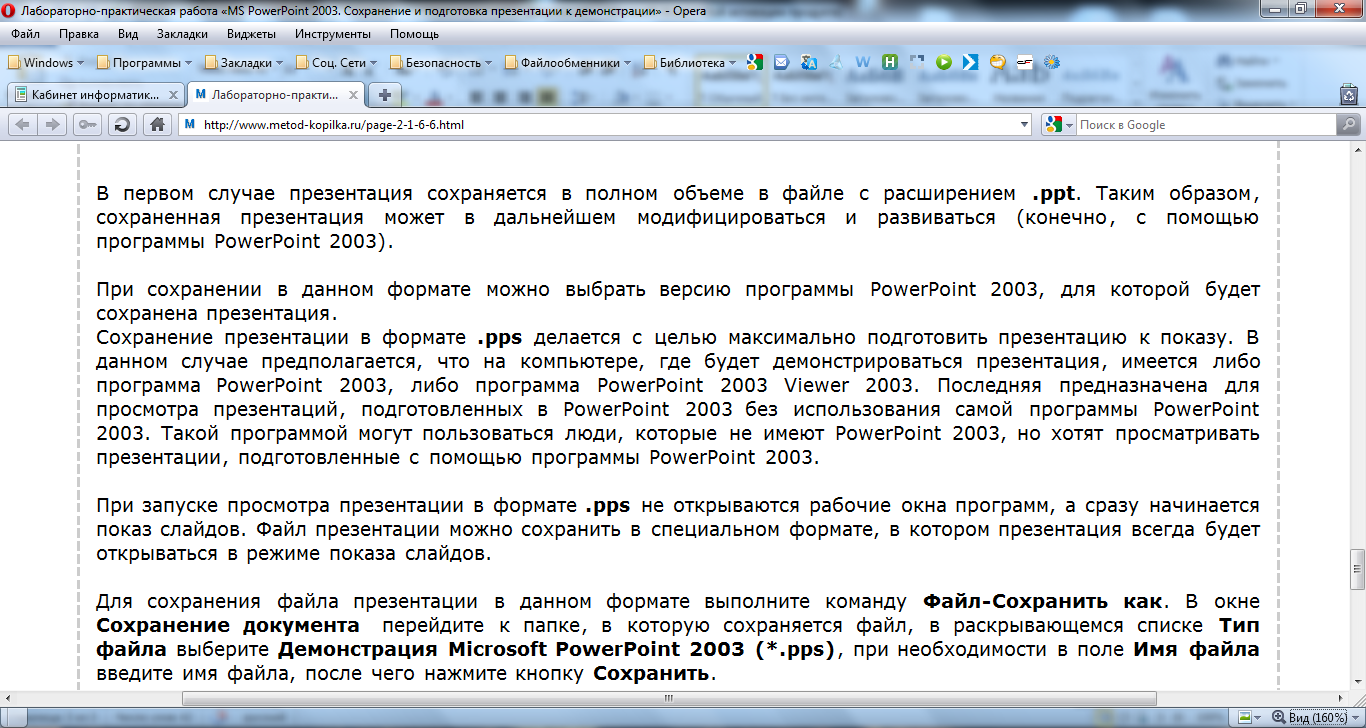Open the password wand key icon
This screenshot has width=1366, height=728.
coord(87,125)
